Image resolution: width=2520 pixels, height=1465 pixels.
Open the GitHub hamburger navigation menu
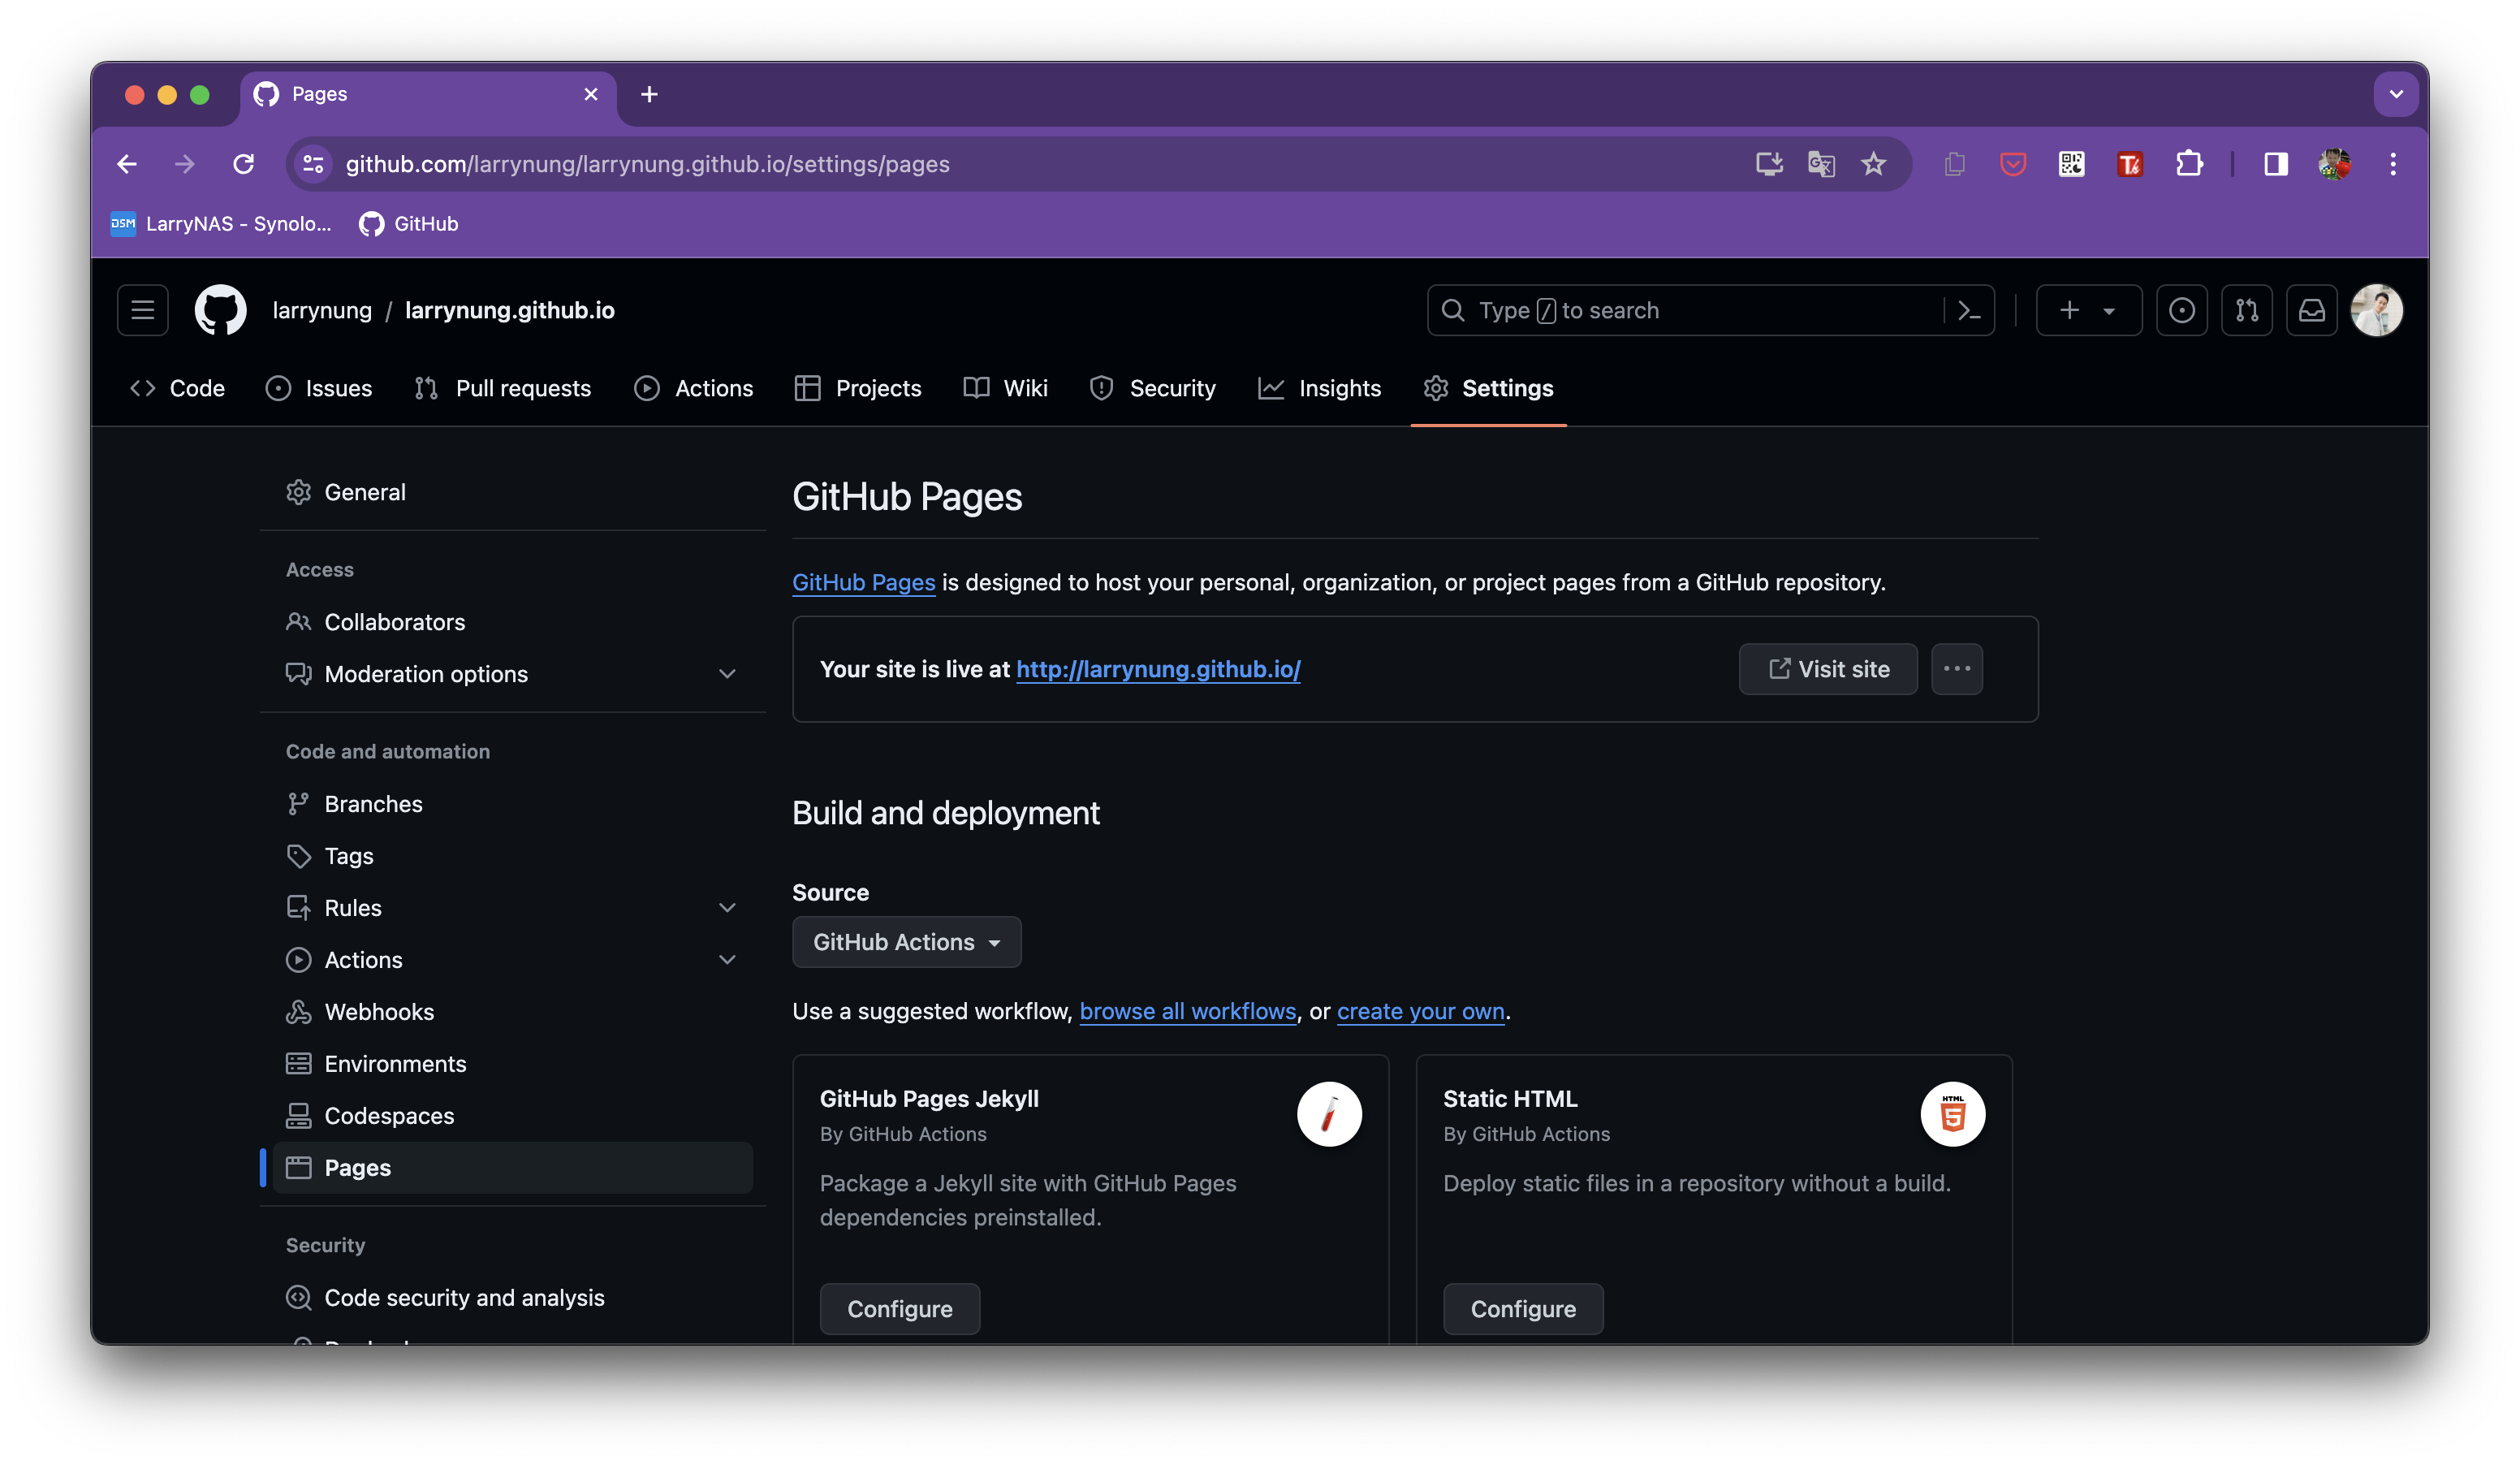(x=142, y=310)
